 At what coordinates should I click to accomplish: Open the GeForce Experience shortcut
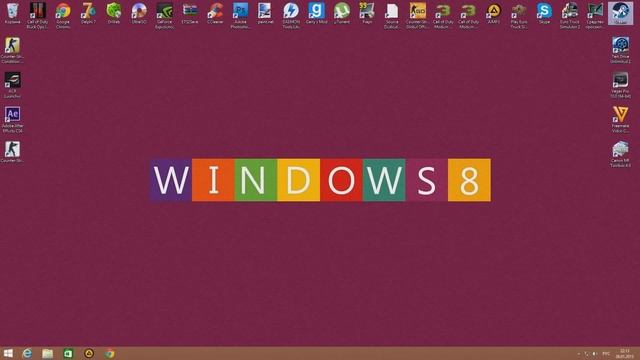(164, 16)
